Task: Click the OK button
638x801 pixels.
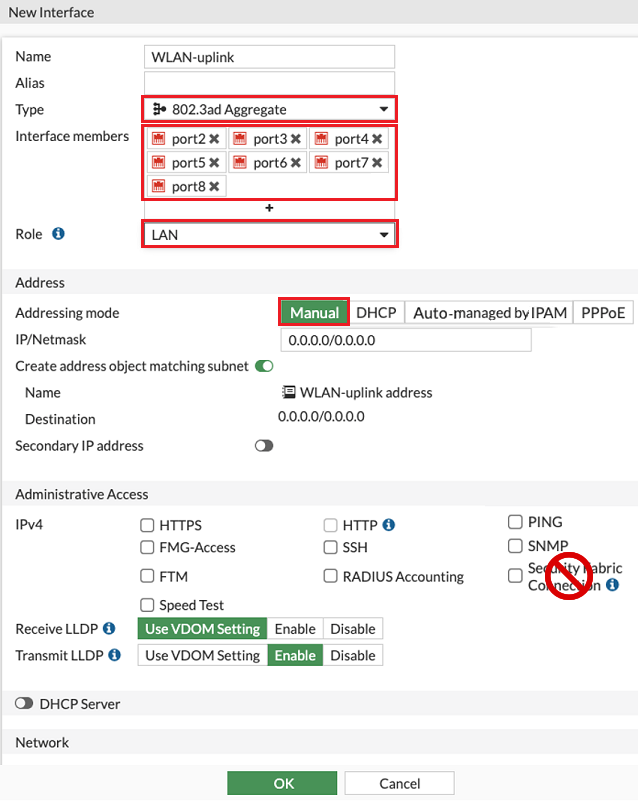Action: [x=281, y=783]
